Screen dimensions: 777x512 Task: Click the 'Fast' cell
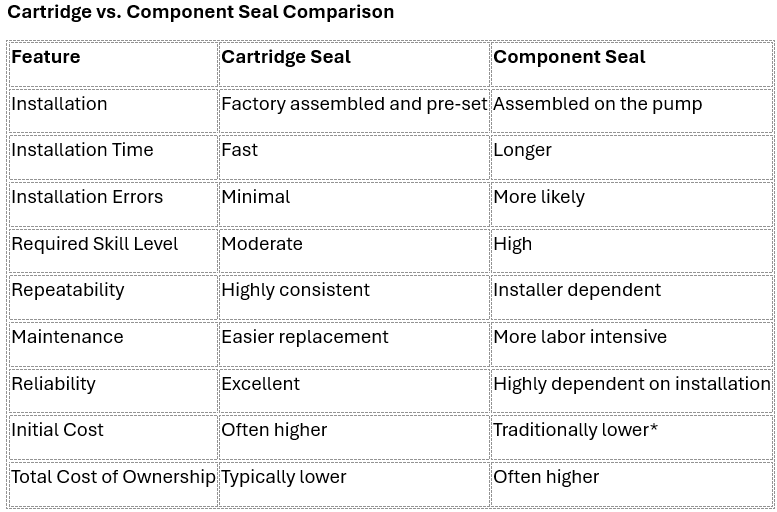click(354, 157)
